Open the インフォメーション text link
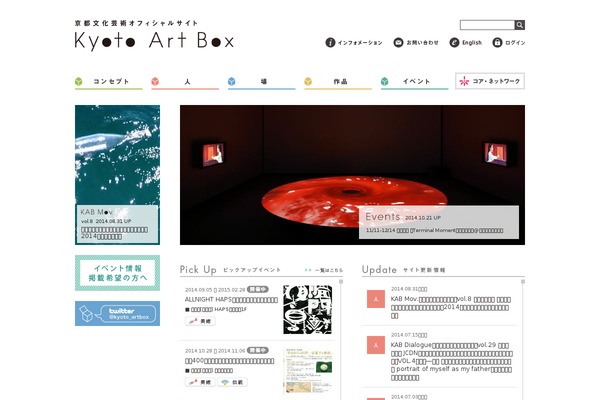Image resolution: width=600 pixels, height=400 pixels. point(360,42)
